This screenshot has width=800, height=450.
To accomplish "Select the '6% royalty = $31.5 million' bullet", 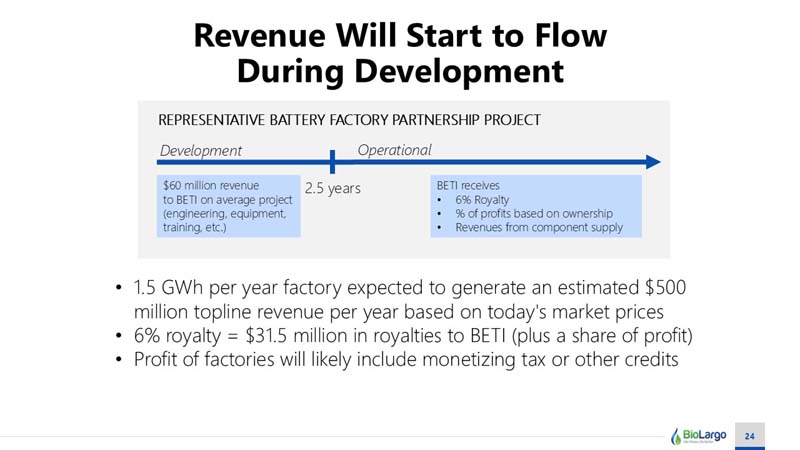I will click(x=413, y=336).
